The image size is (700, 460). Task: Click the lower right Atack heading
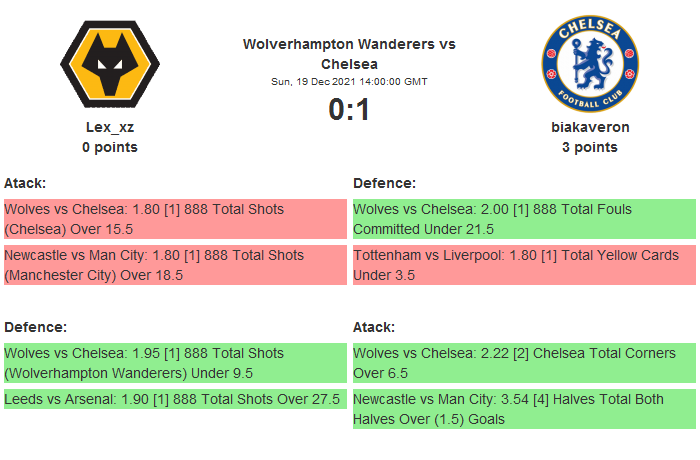(x=374, y=327)
